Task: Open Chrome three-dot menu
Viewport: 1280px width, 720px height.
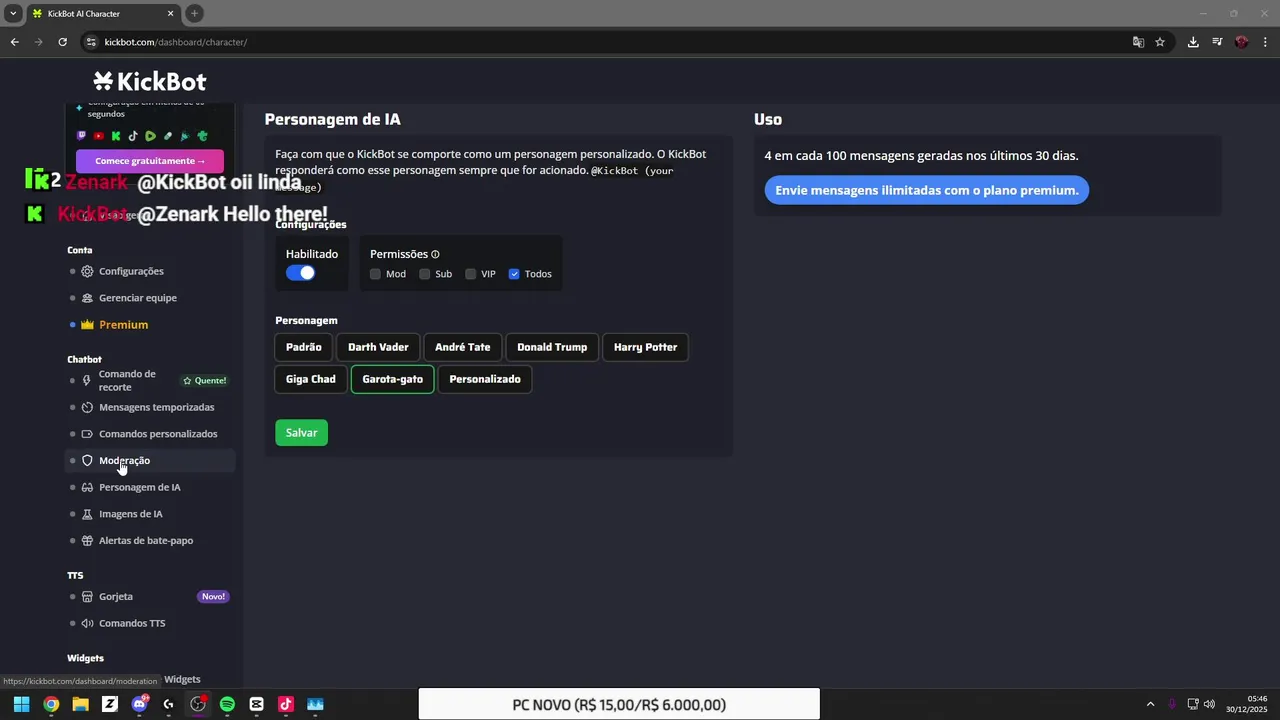Action: pyautogui.click(x=1266, y=42)
